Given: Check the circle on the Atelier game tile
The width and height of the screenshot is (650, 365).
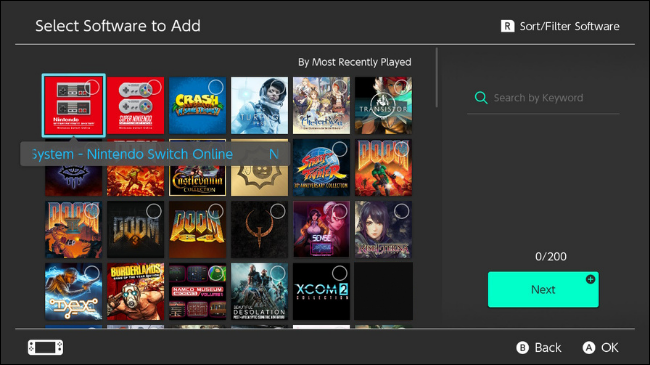Looking at the screenshot, I should coord(340,87).
